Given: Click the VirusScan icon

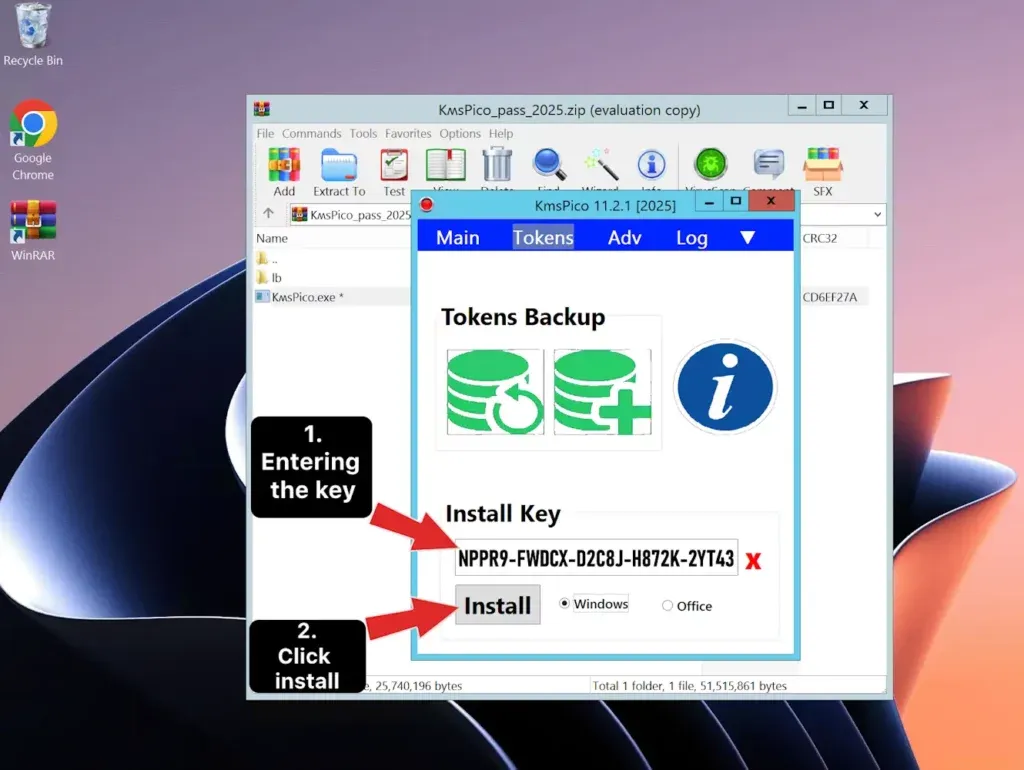Looking at the screenshot, I should coord(709,166).
